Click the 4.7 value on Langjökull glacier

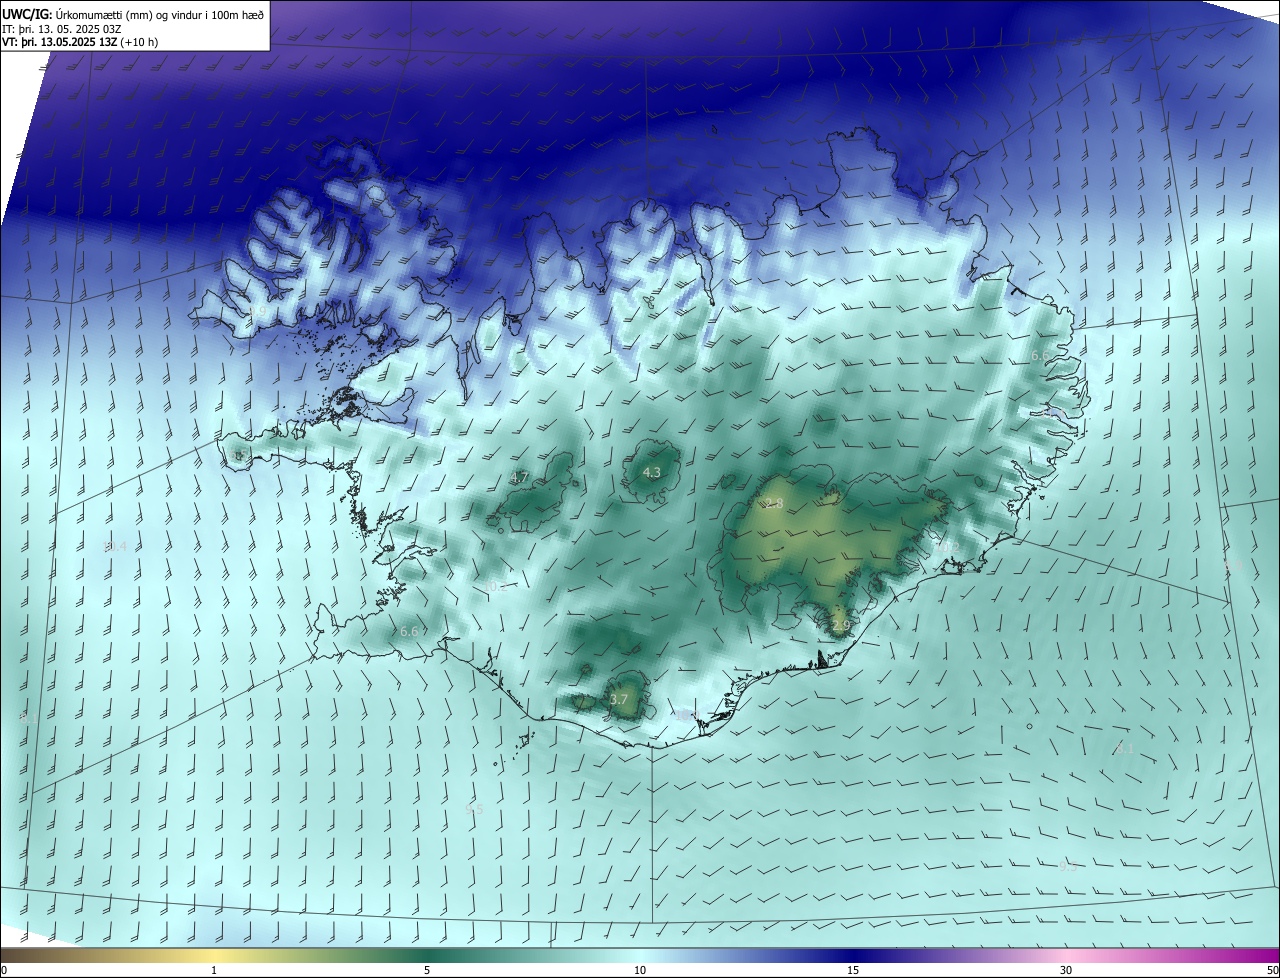[x=519, y=477]
